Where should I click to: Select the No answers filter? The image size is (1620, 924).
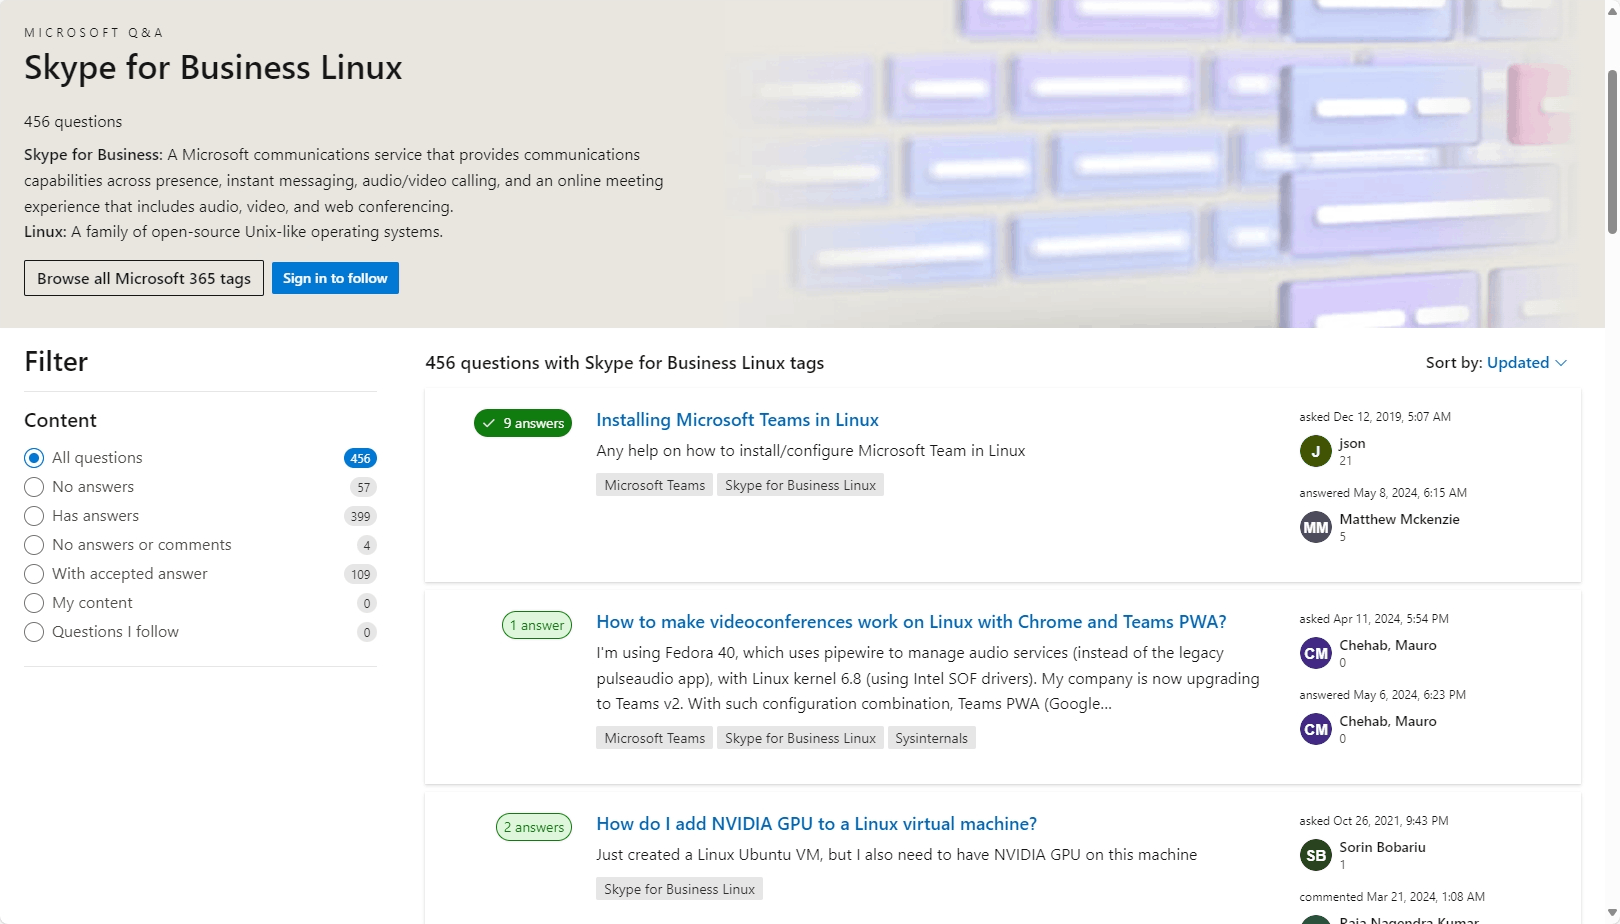[34, 487]
